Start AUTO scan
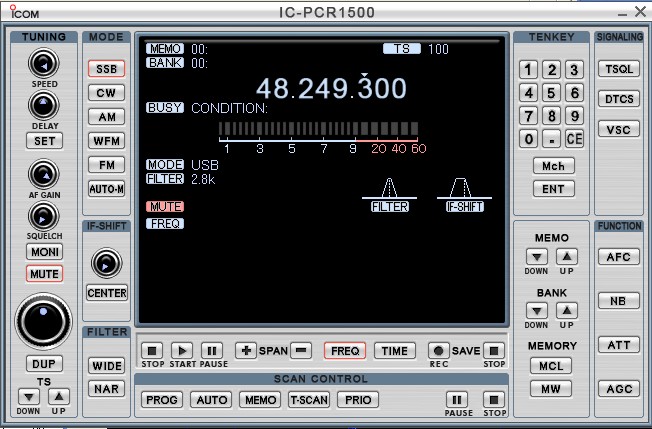This screenshot has width=652, height=429. coord(211,400)
